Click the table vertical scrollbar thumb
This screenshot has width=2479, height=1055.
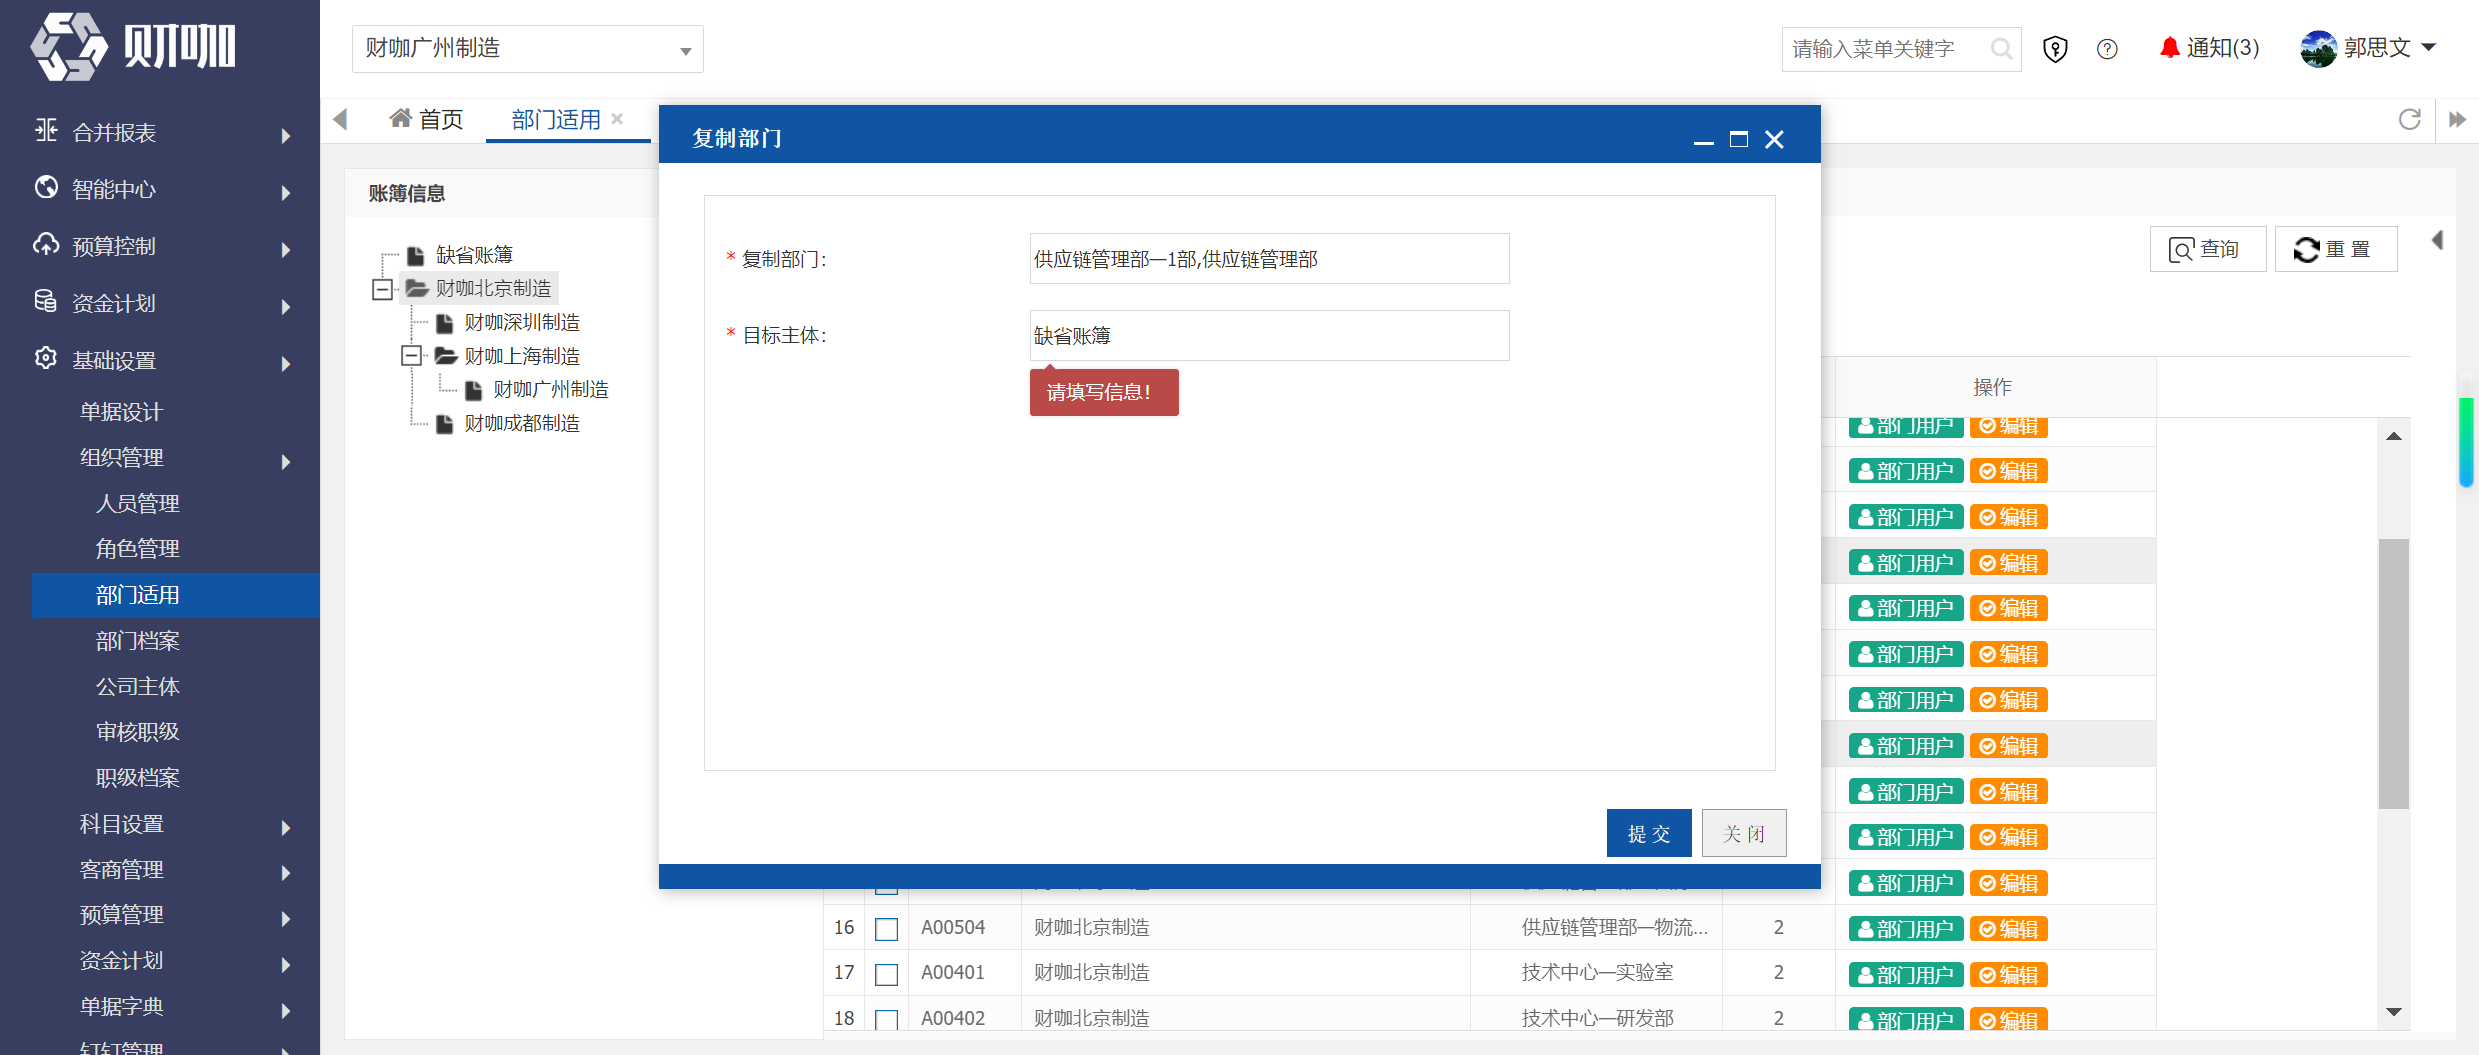point(2394,673)
